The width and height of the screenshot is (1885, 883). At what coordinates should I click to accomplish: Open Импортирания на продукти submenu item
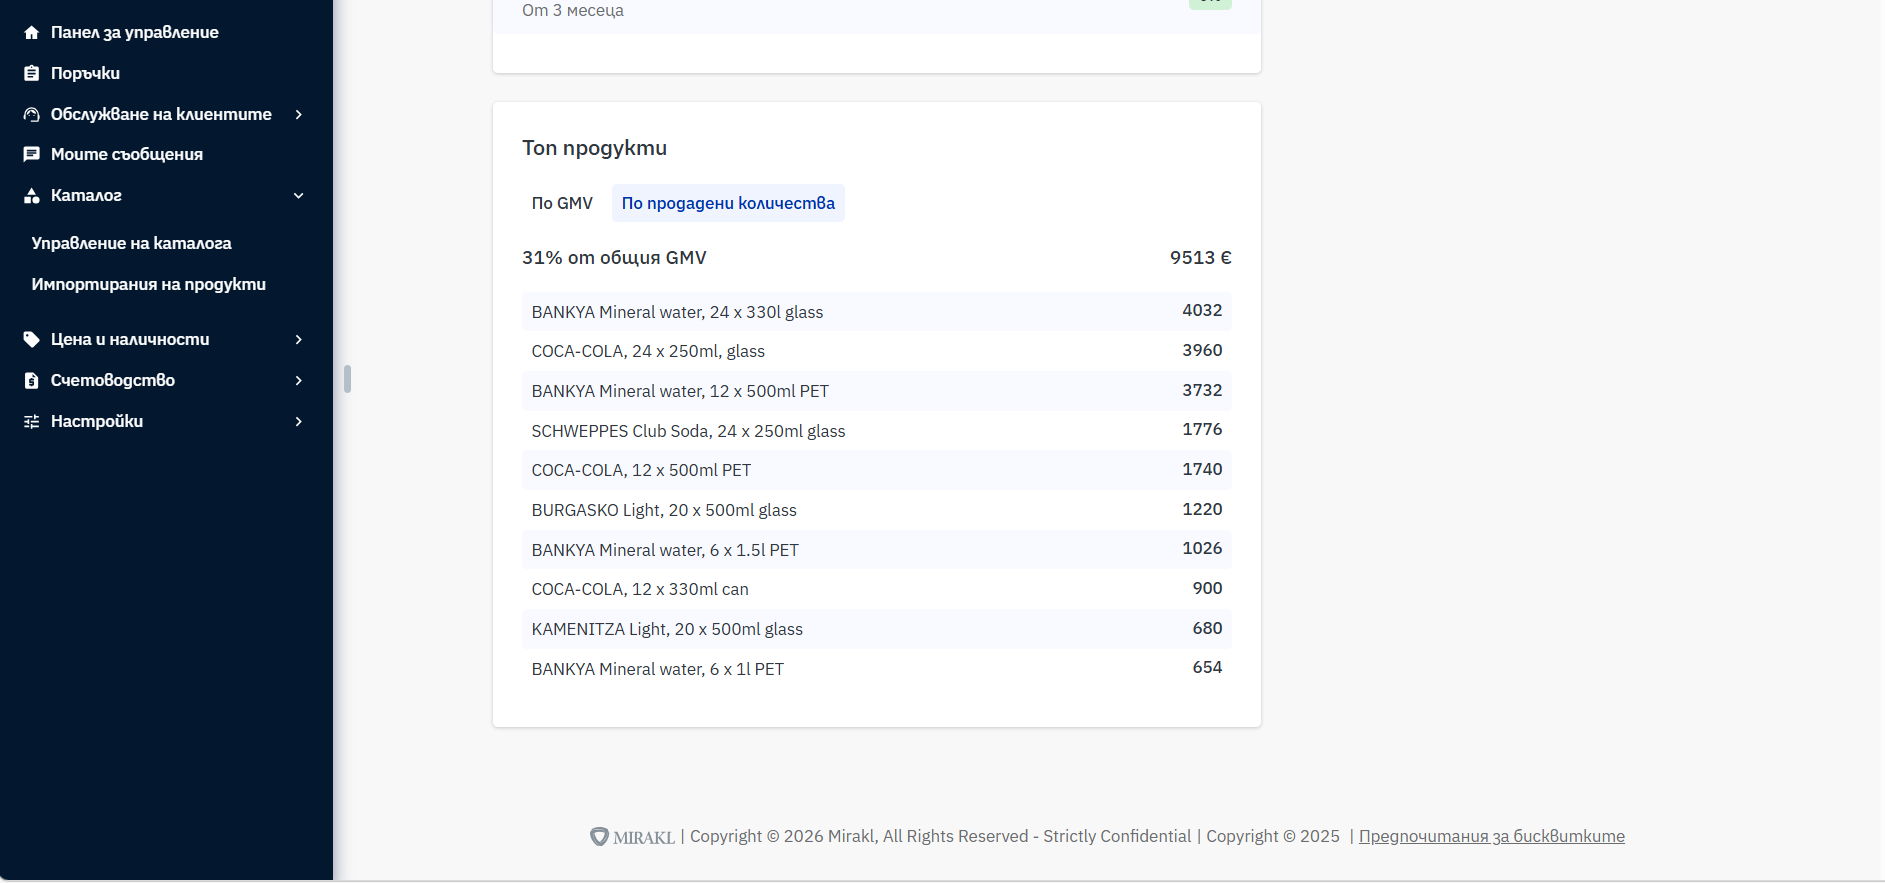tap(148, 284)
